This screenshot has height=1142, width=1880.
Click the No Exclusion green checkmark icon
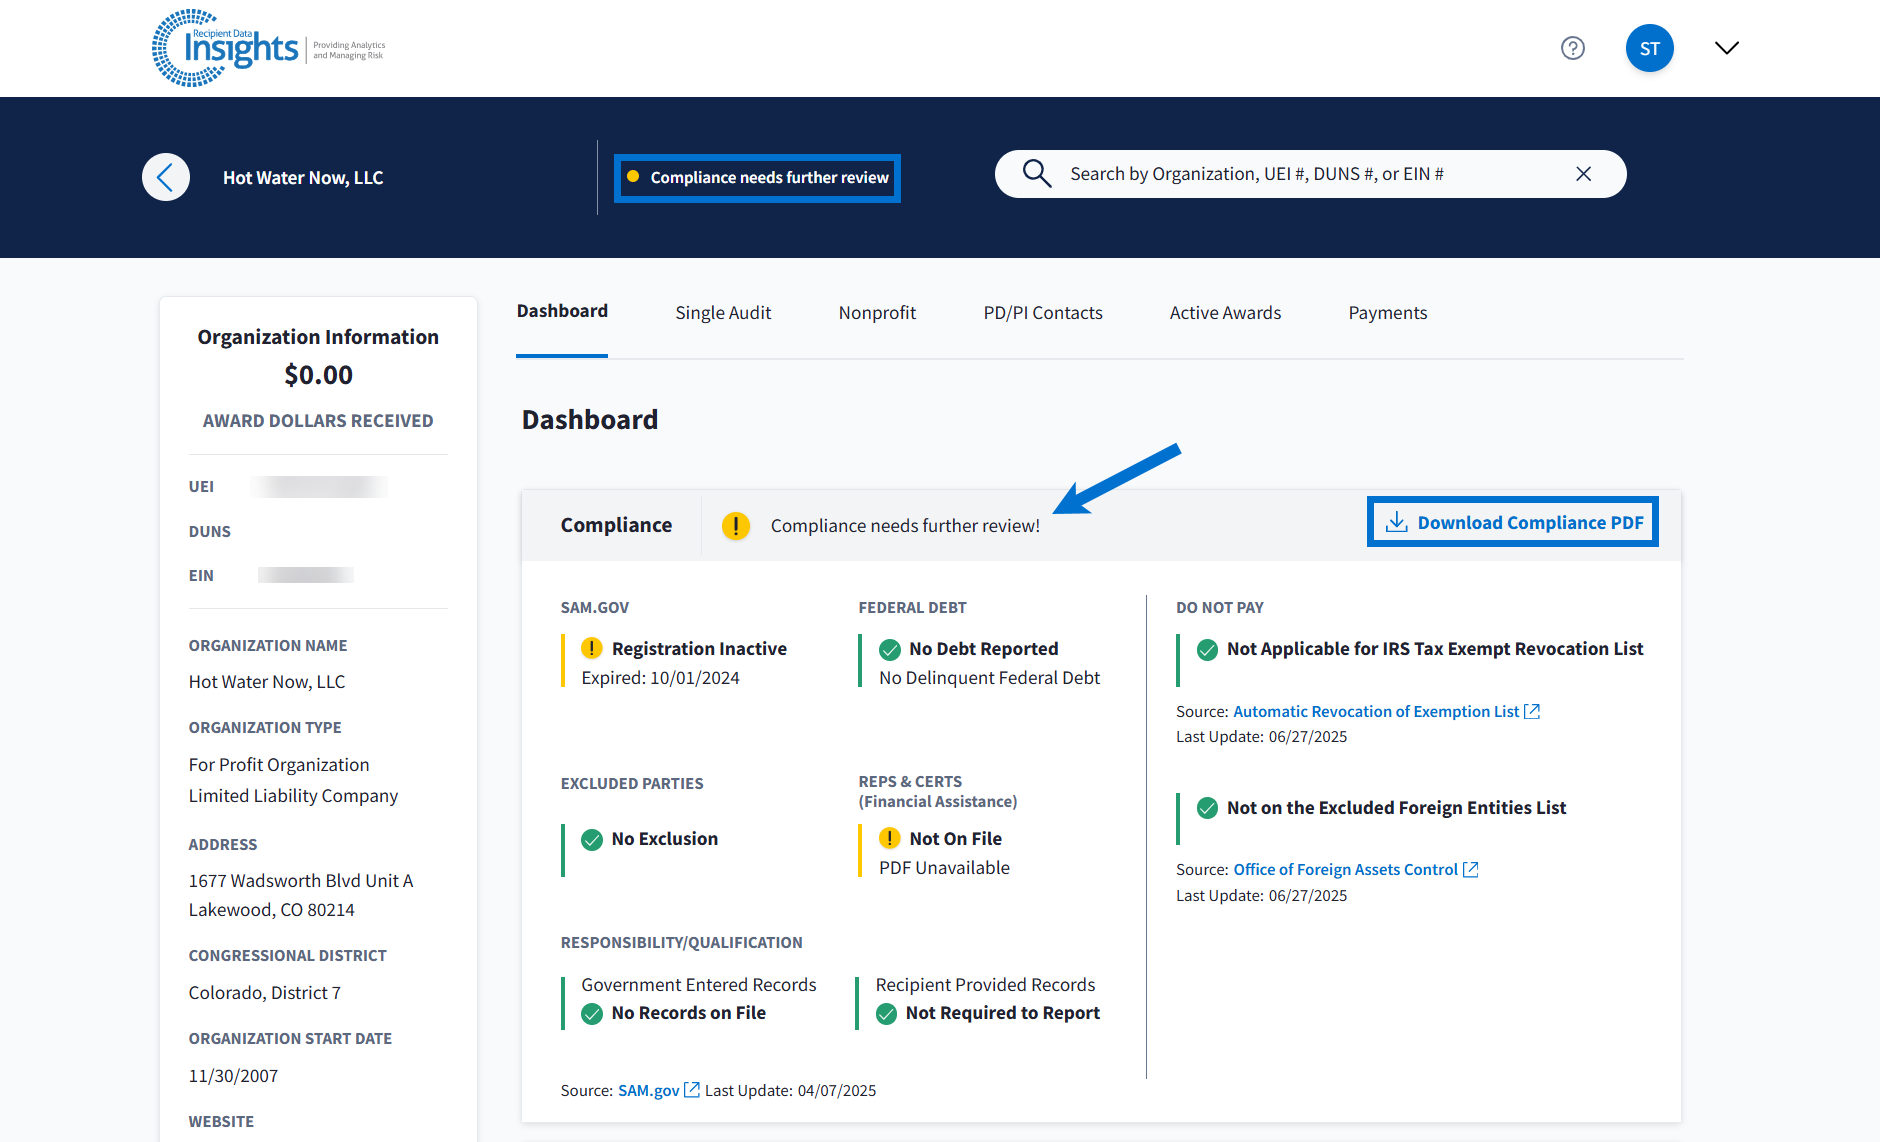[592, 839]
